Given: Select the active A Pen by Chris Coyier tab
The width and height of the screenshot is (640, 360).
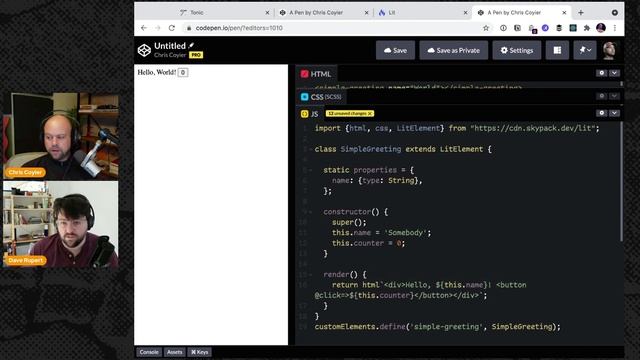Looking at the screenshot, I should (522, 13).
